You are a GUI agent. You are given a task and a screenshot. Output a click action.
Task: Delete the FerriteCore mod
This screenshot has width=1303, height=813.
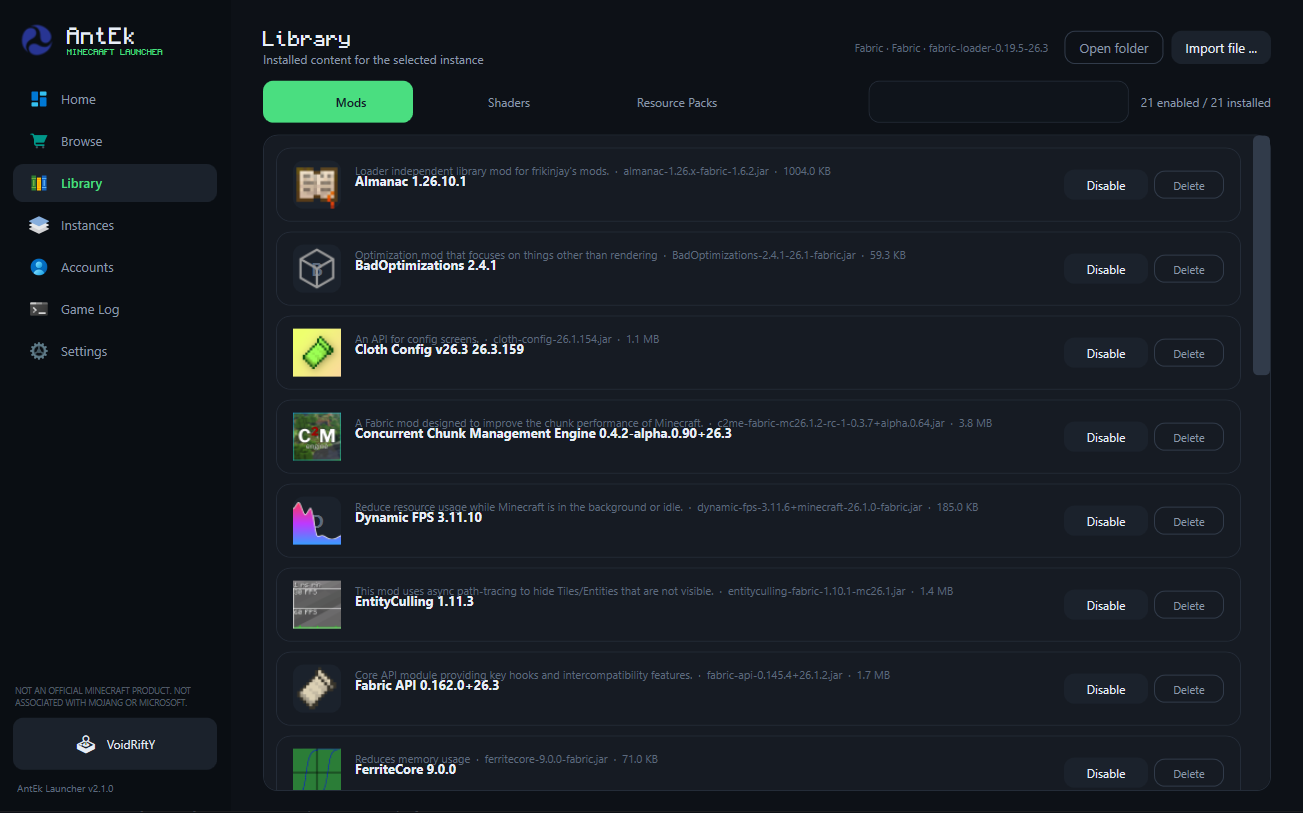[1189, 773]
